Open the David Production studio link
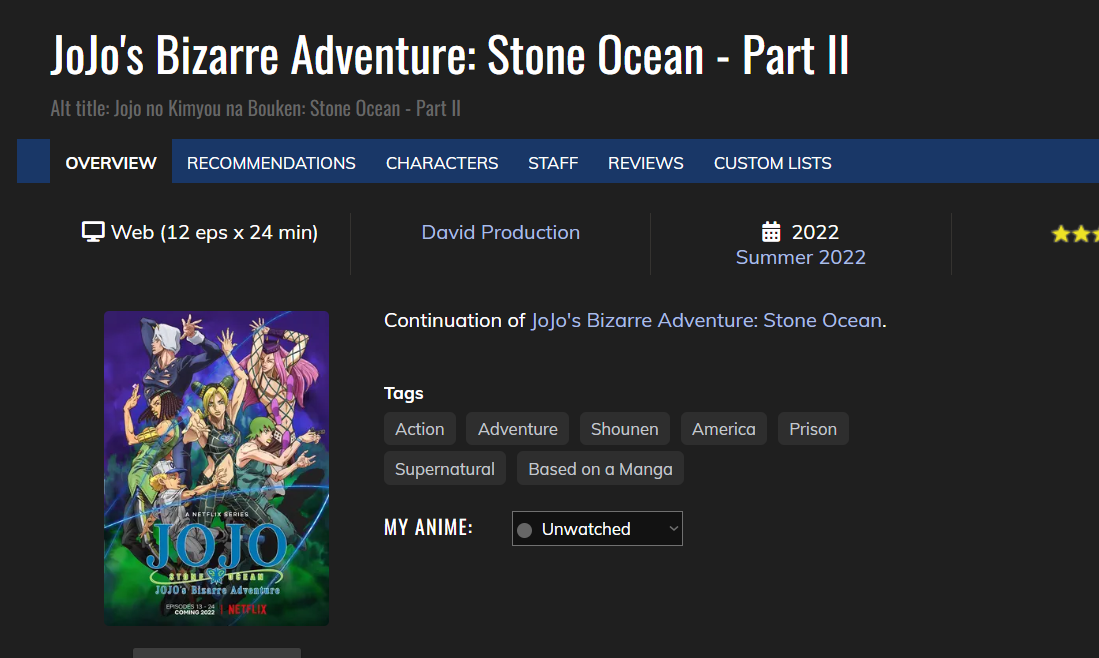 click(500, 232)
